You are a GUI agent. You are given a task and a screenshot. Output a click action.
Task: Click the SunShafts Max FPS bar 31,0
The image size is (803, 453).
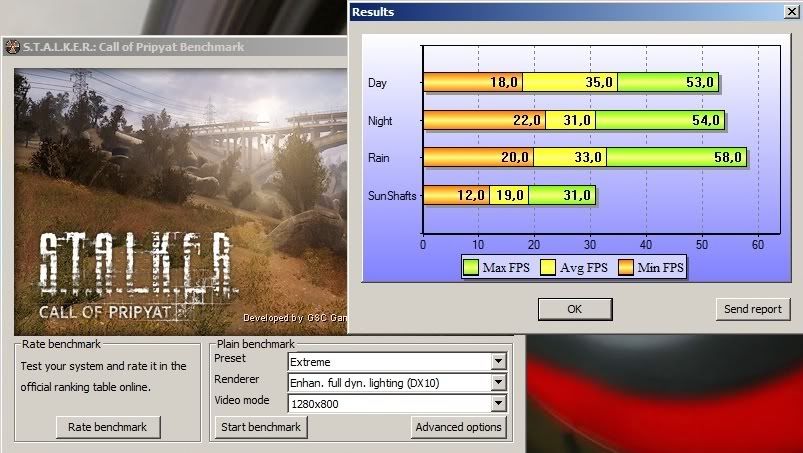[x=562, y=195]
